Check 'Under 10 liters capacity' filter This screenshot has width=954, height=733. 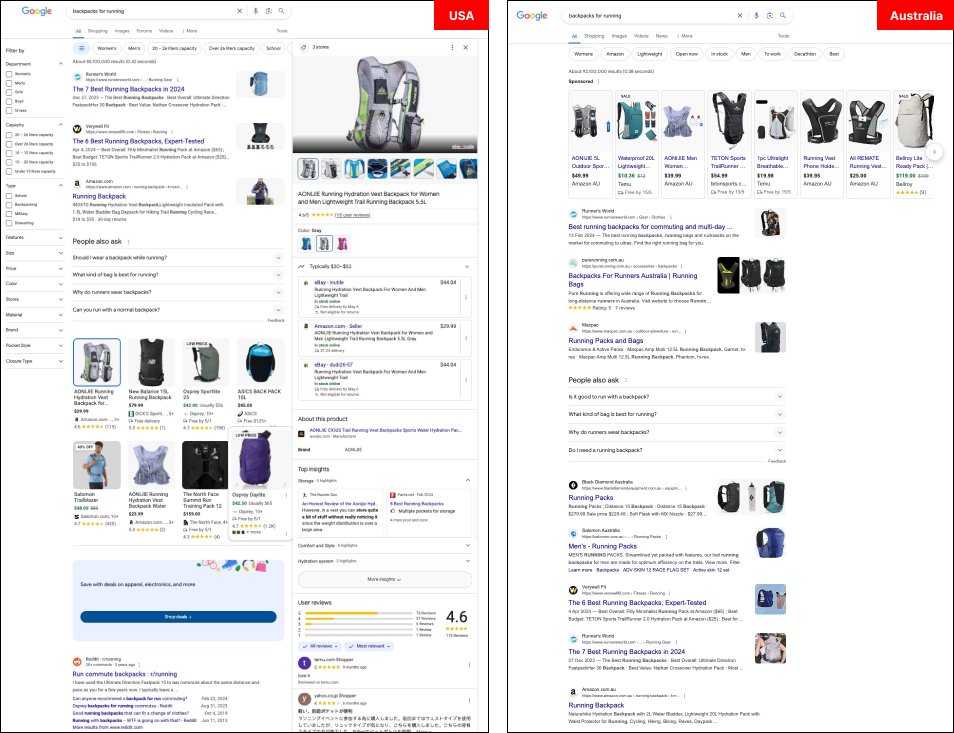pos(9,172)
